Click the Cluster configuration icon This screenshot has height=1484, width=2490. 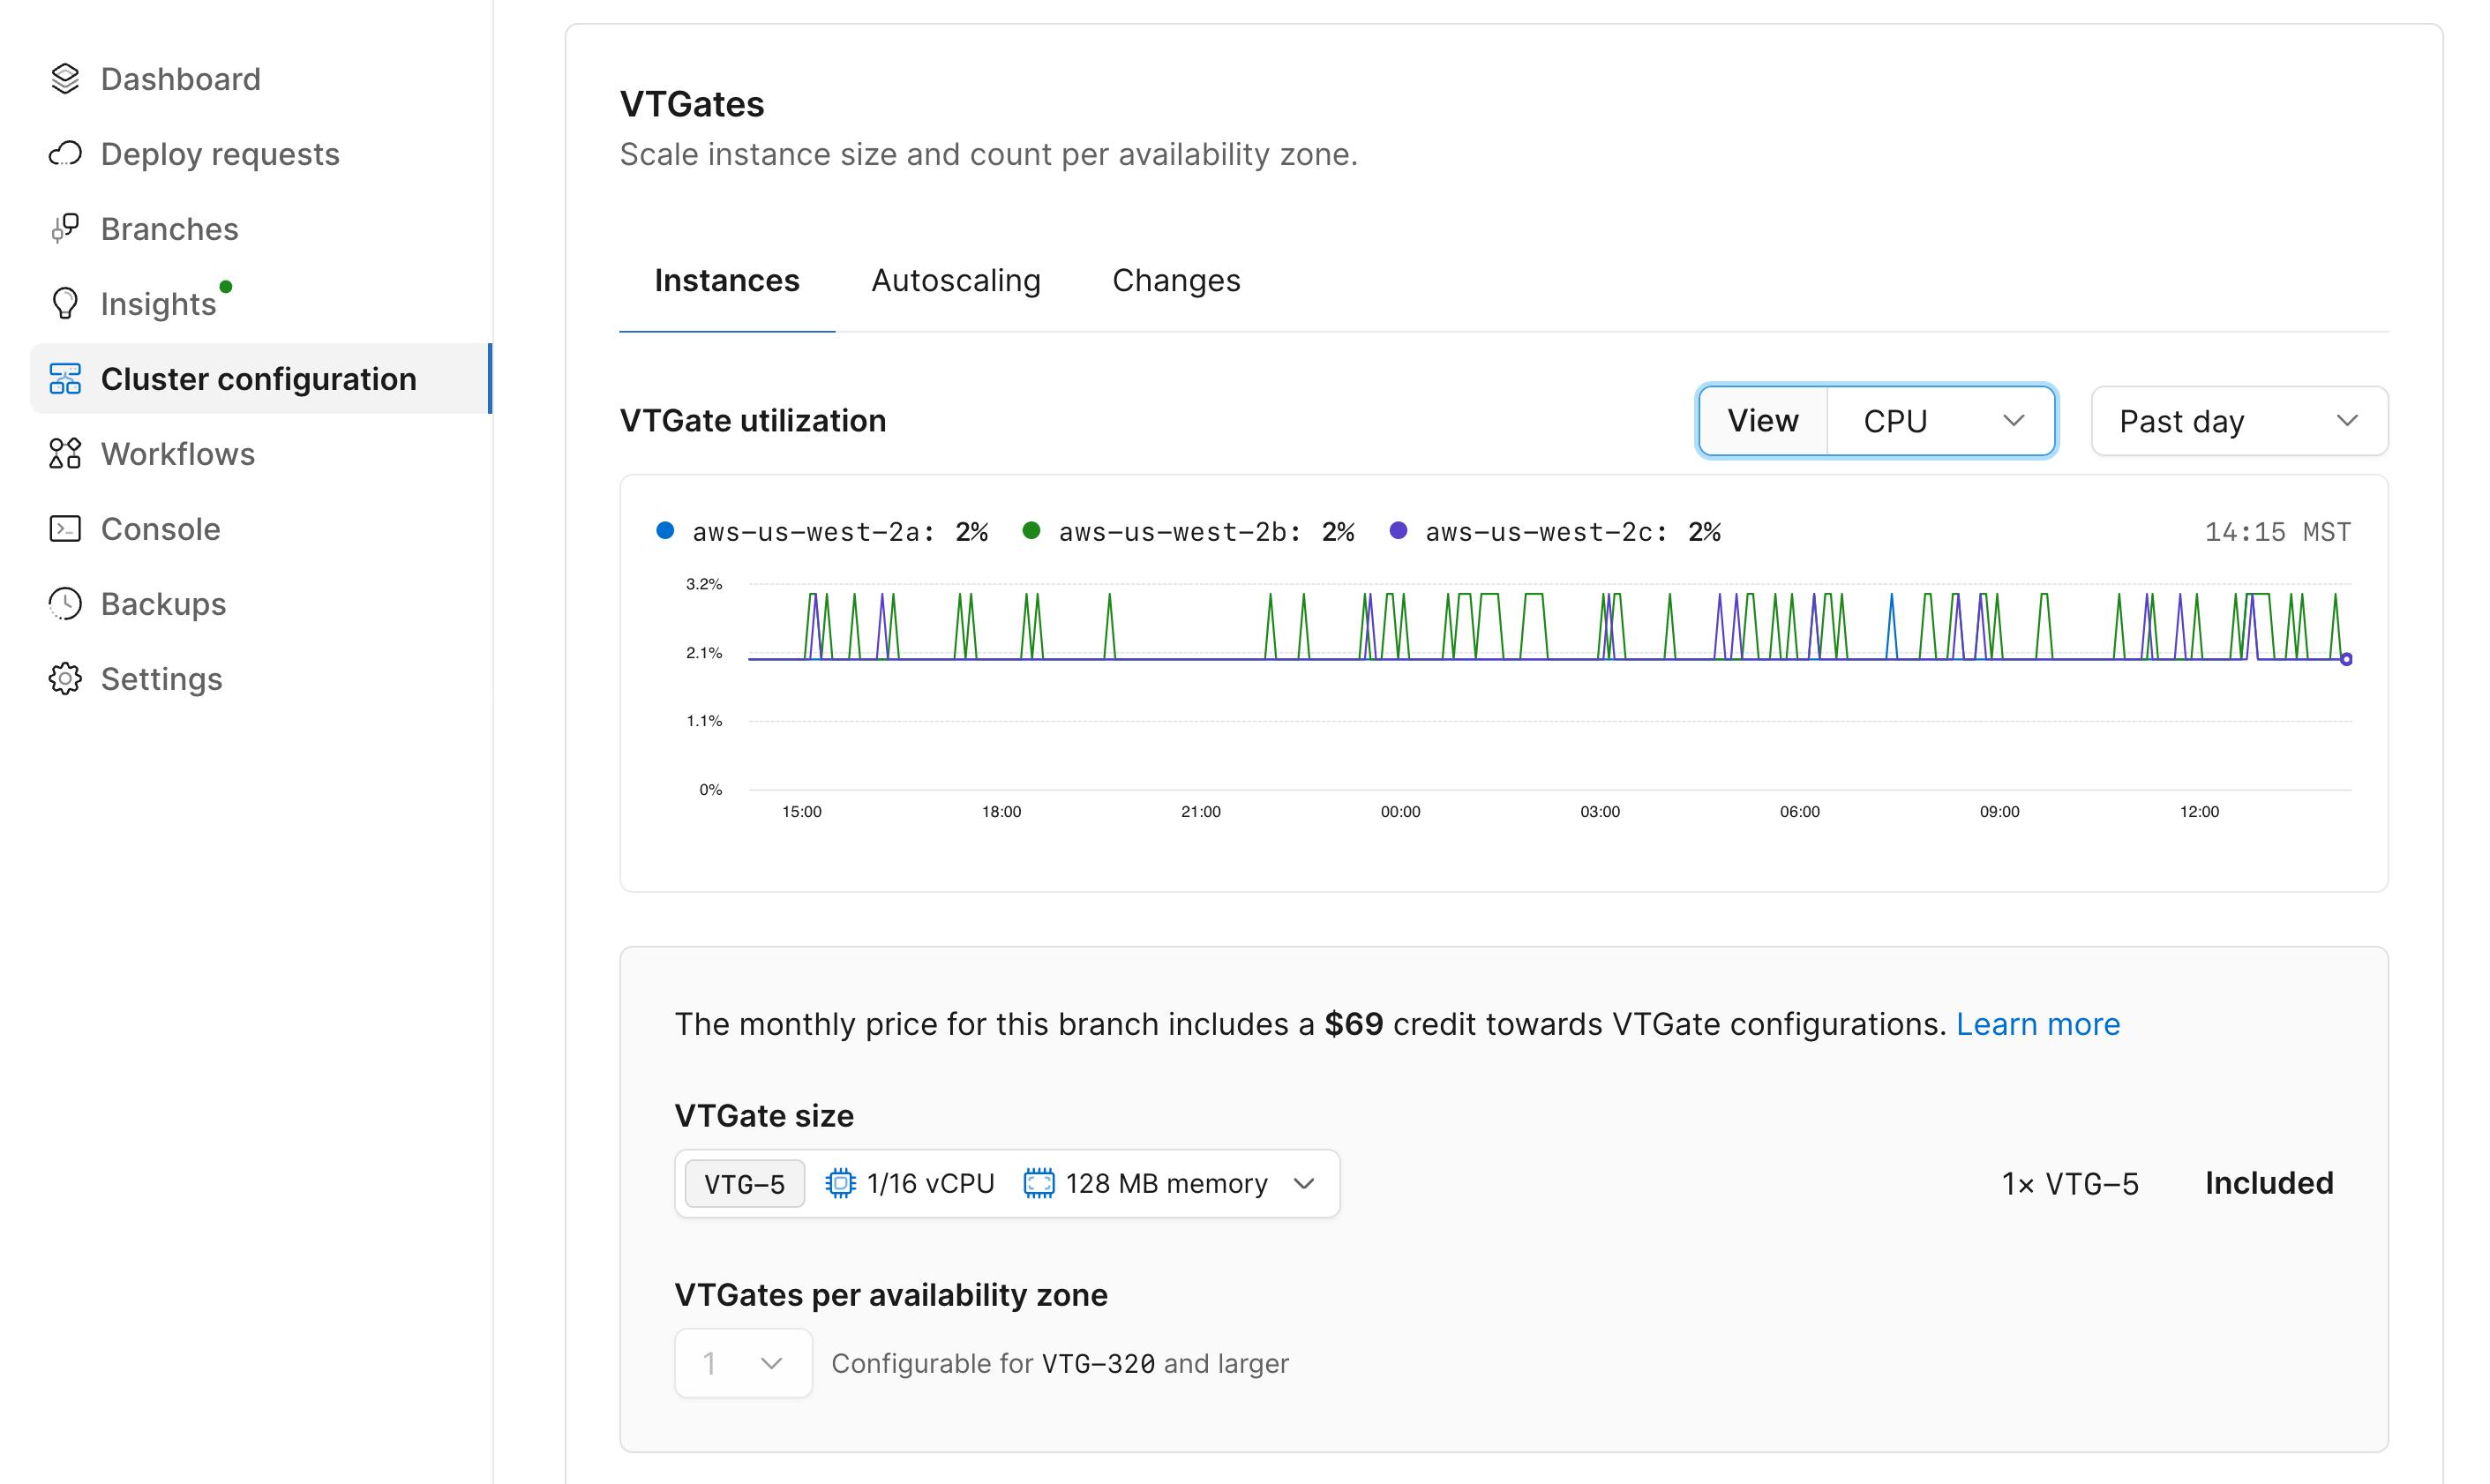pyautogui.click(x=65, y=379)
